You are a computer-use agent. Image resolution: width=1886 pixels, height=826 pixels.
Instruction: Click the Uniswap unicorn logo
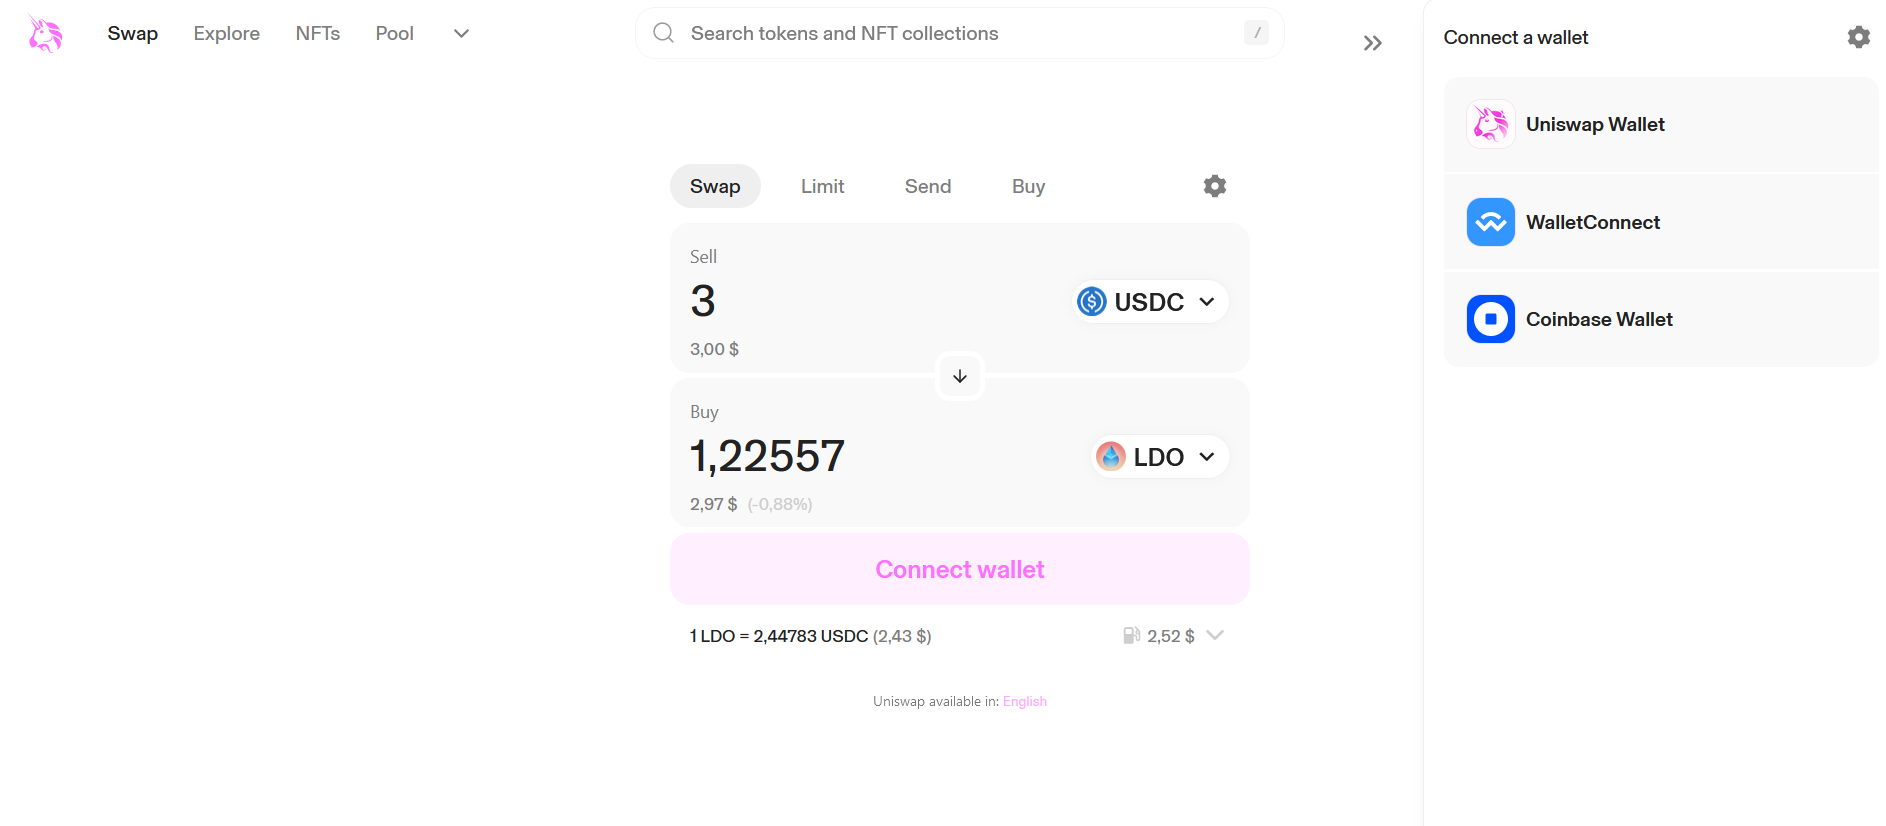tap(45, 34)
